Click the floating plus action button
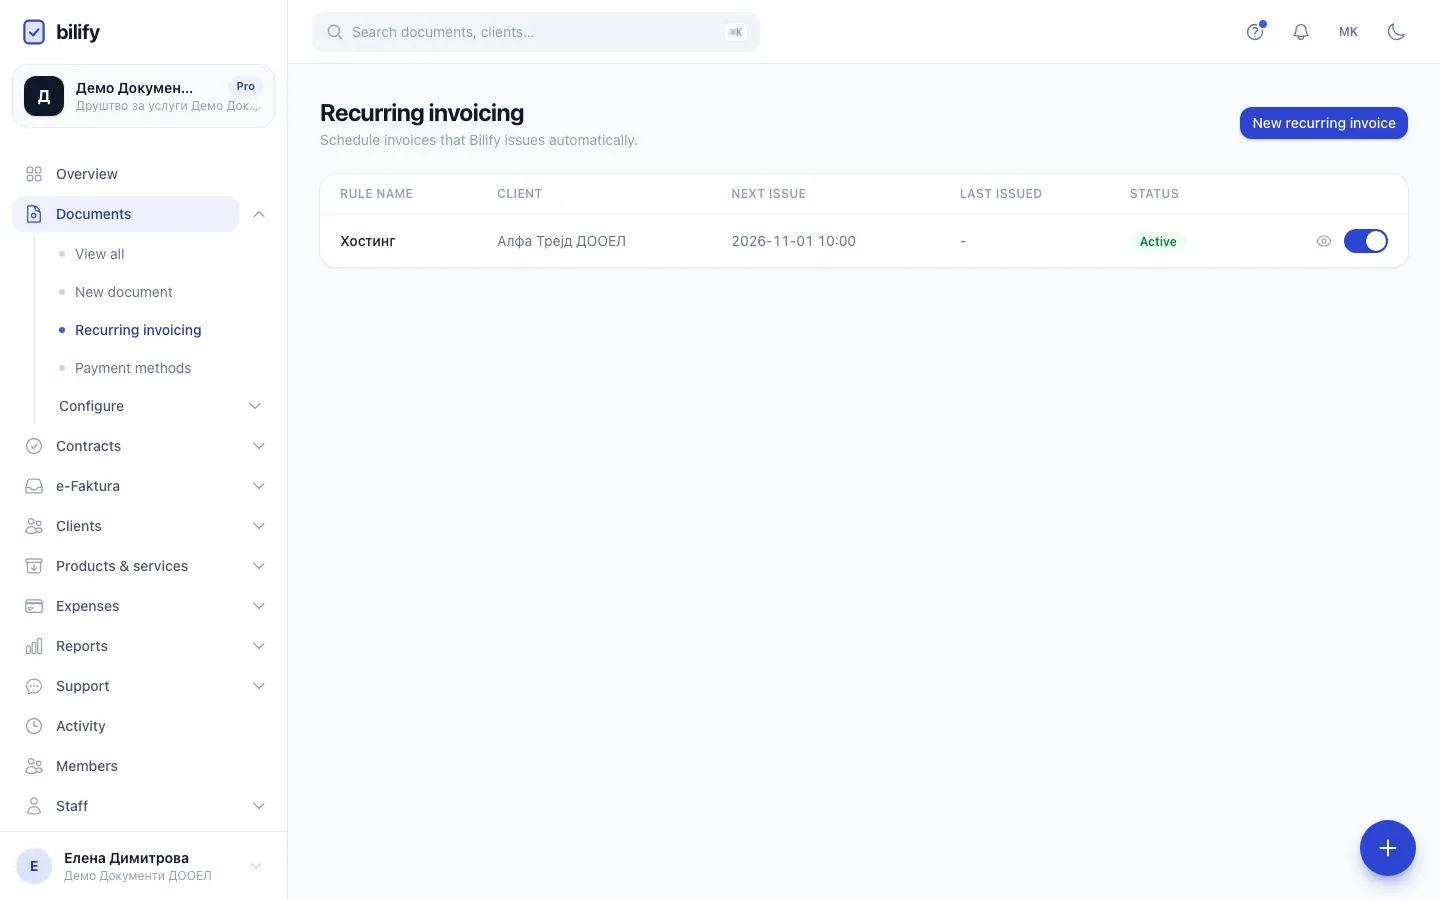Viewport: 1440px width, 900px height. (x=1388, y=848)
